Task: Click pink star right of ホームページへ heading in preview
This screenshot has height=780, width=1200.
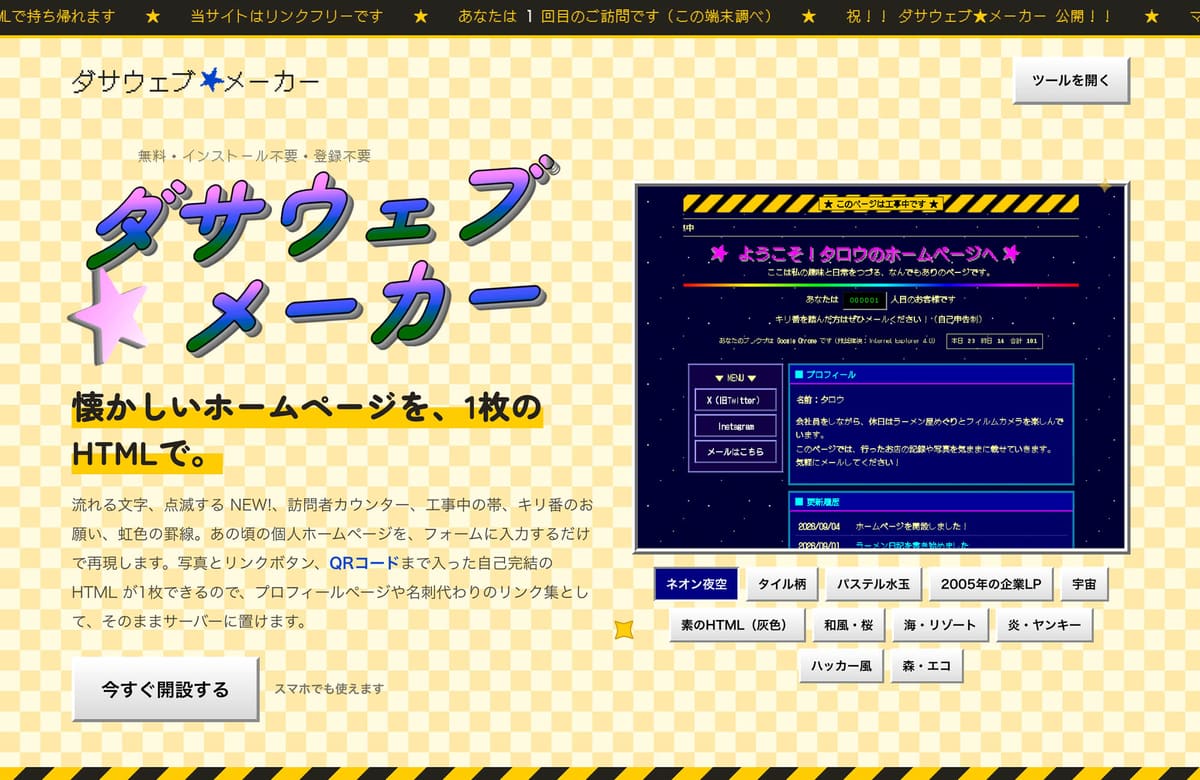Action: pyautogui.click(x=1011, y=254)
